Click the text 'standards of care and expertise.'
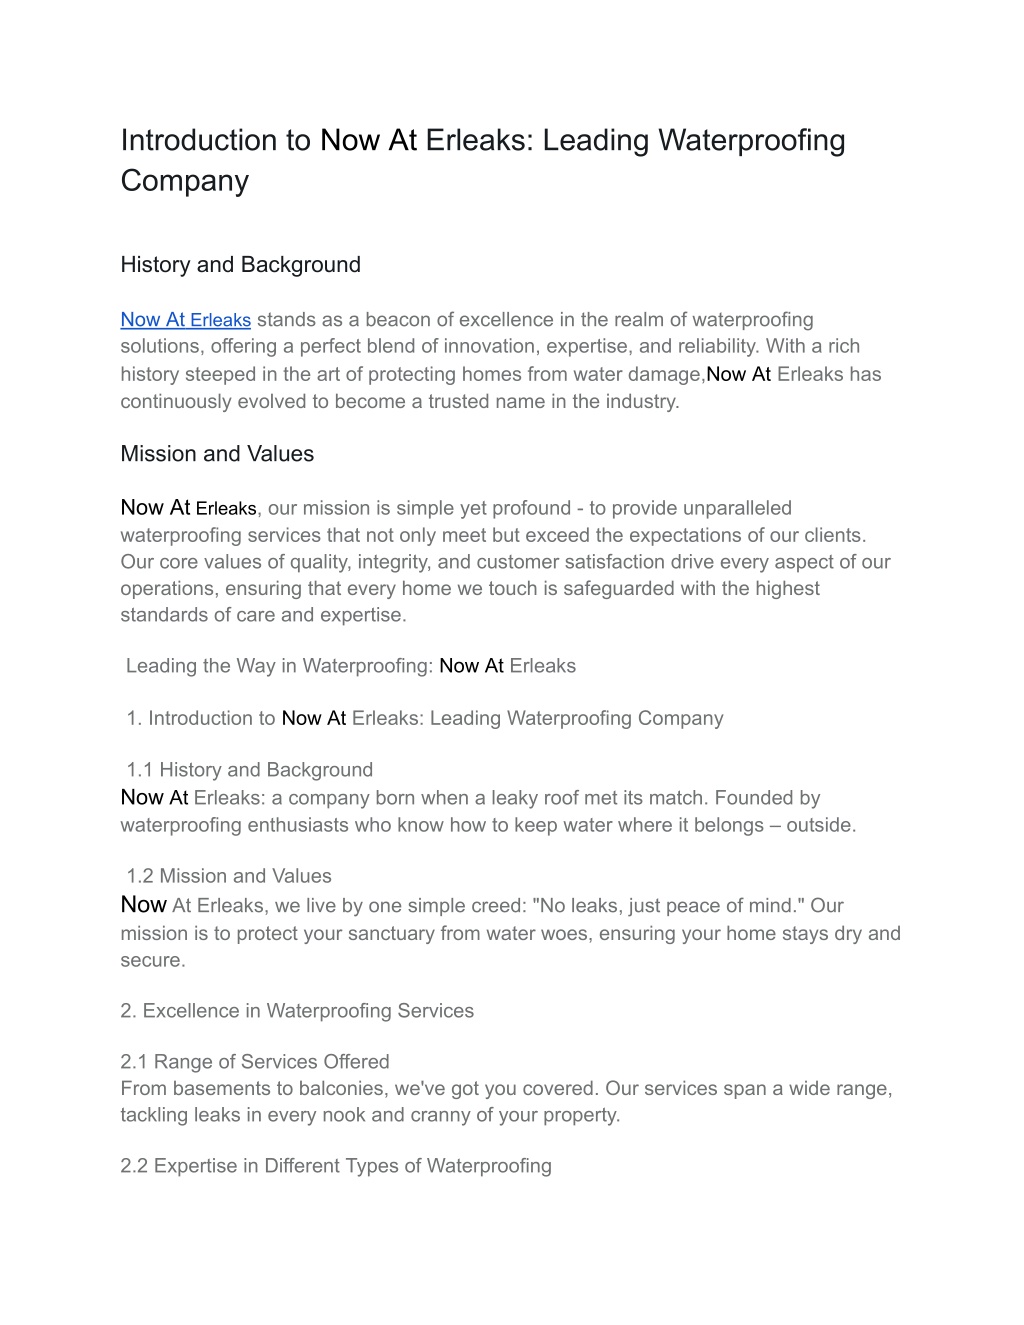 (x=264, y=615)
